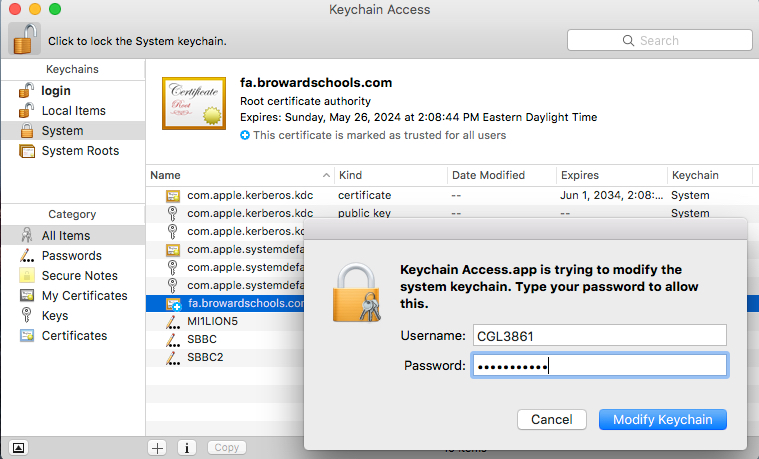Click the certificate expiry date line

(419, 117)
